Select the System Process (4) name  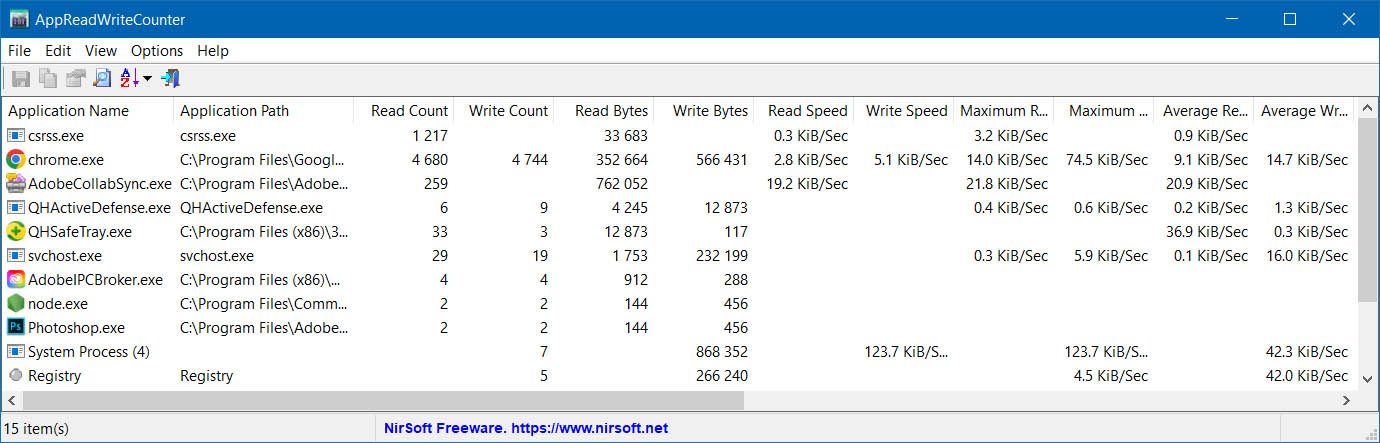(89, 352)
